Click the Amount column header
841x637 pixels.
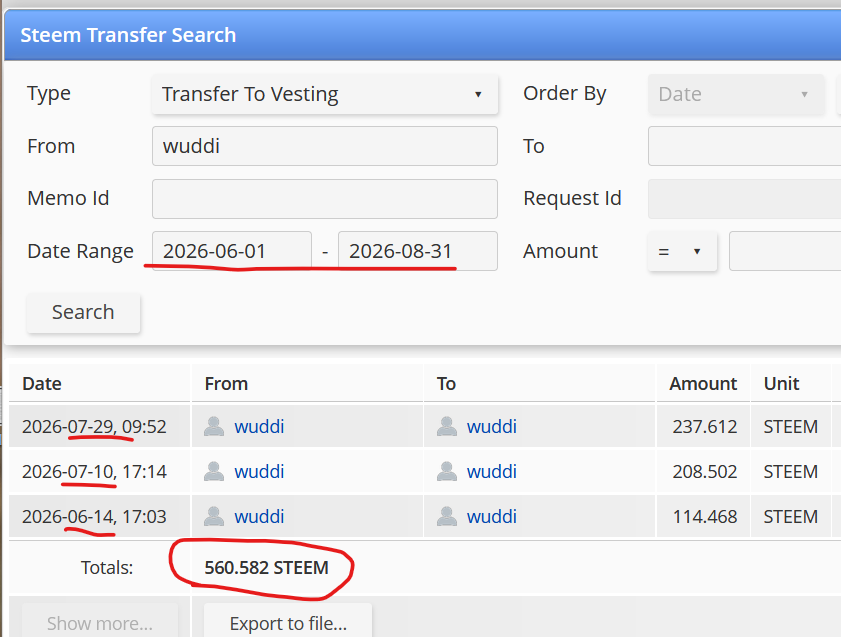(x=703, y=384)
